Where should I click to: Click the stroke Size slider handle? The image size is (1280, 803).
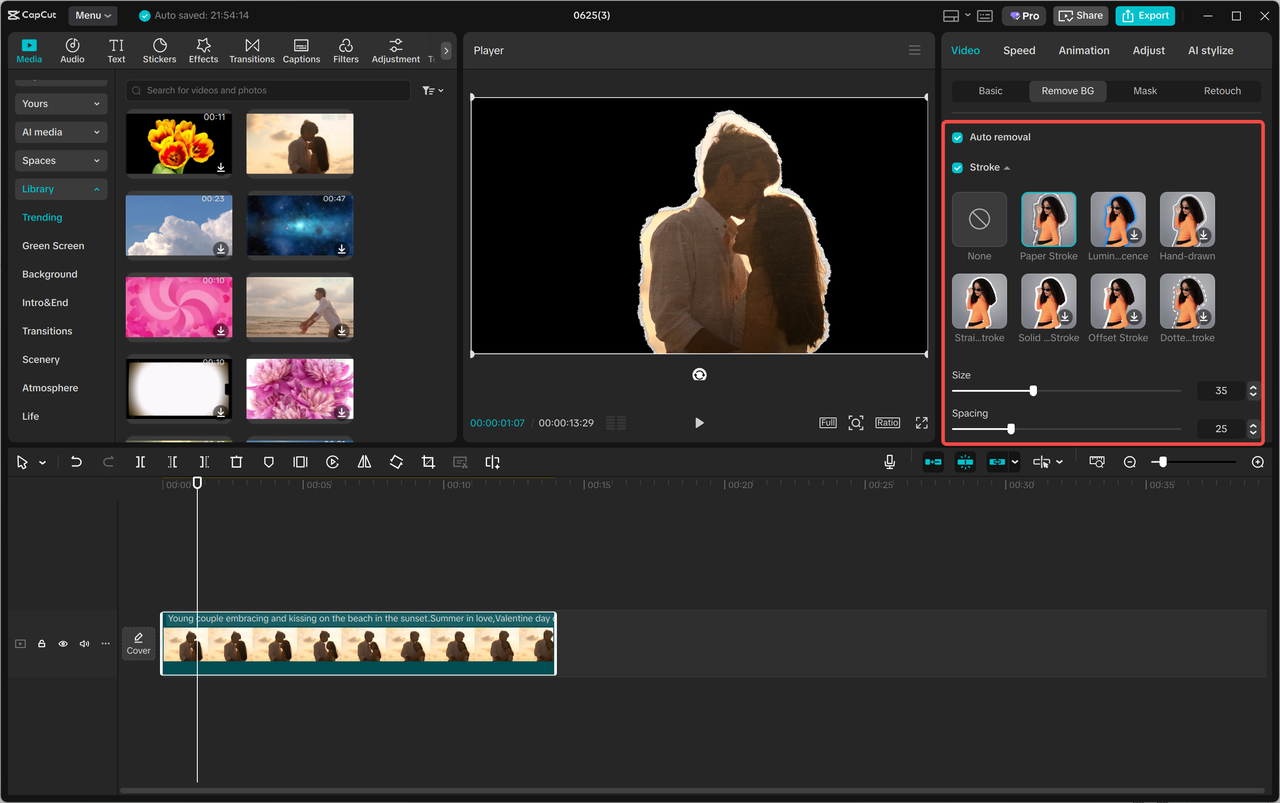click(1033, 391)
